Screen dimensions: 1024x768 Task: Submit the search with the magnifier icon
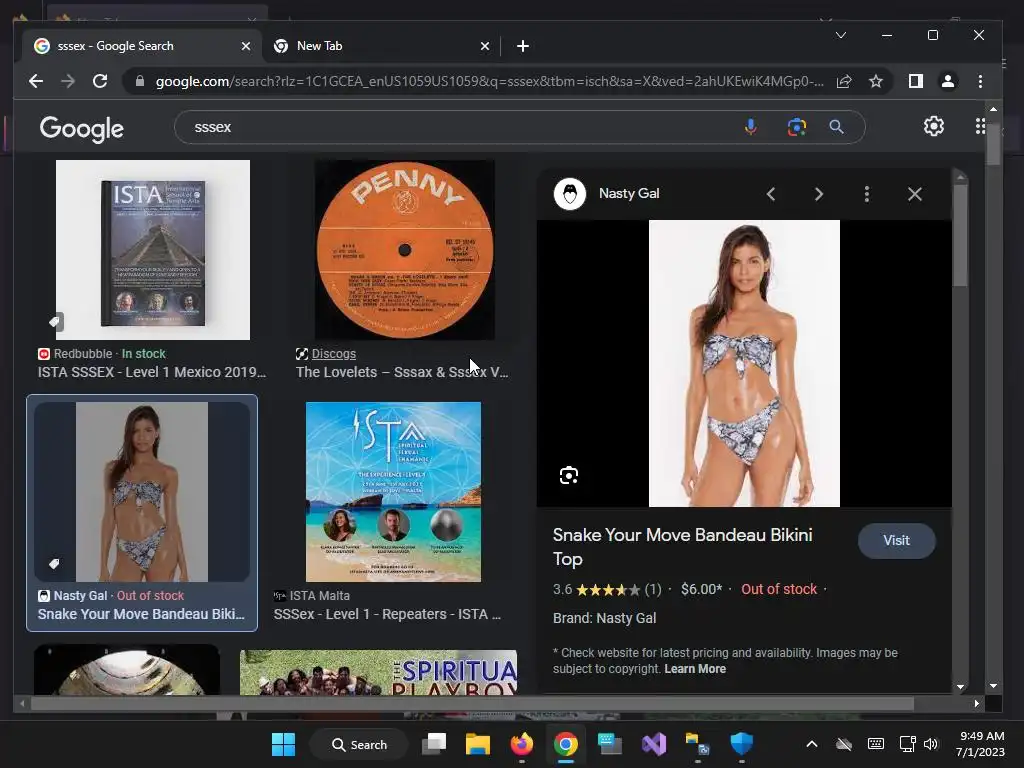tap(837, 127)
